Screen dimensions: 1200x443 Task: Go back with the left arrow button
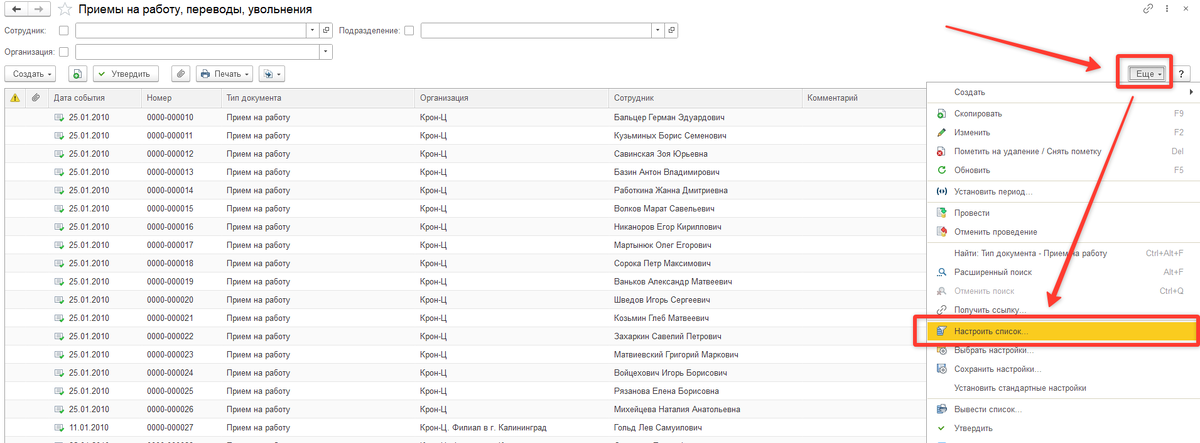(x=17, y=9)
